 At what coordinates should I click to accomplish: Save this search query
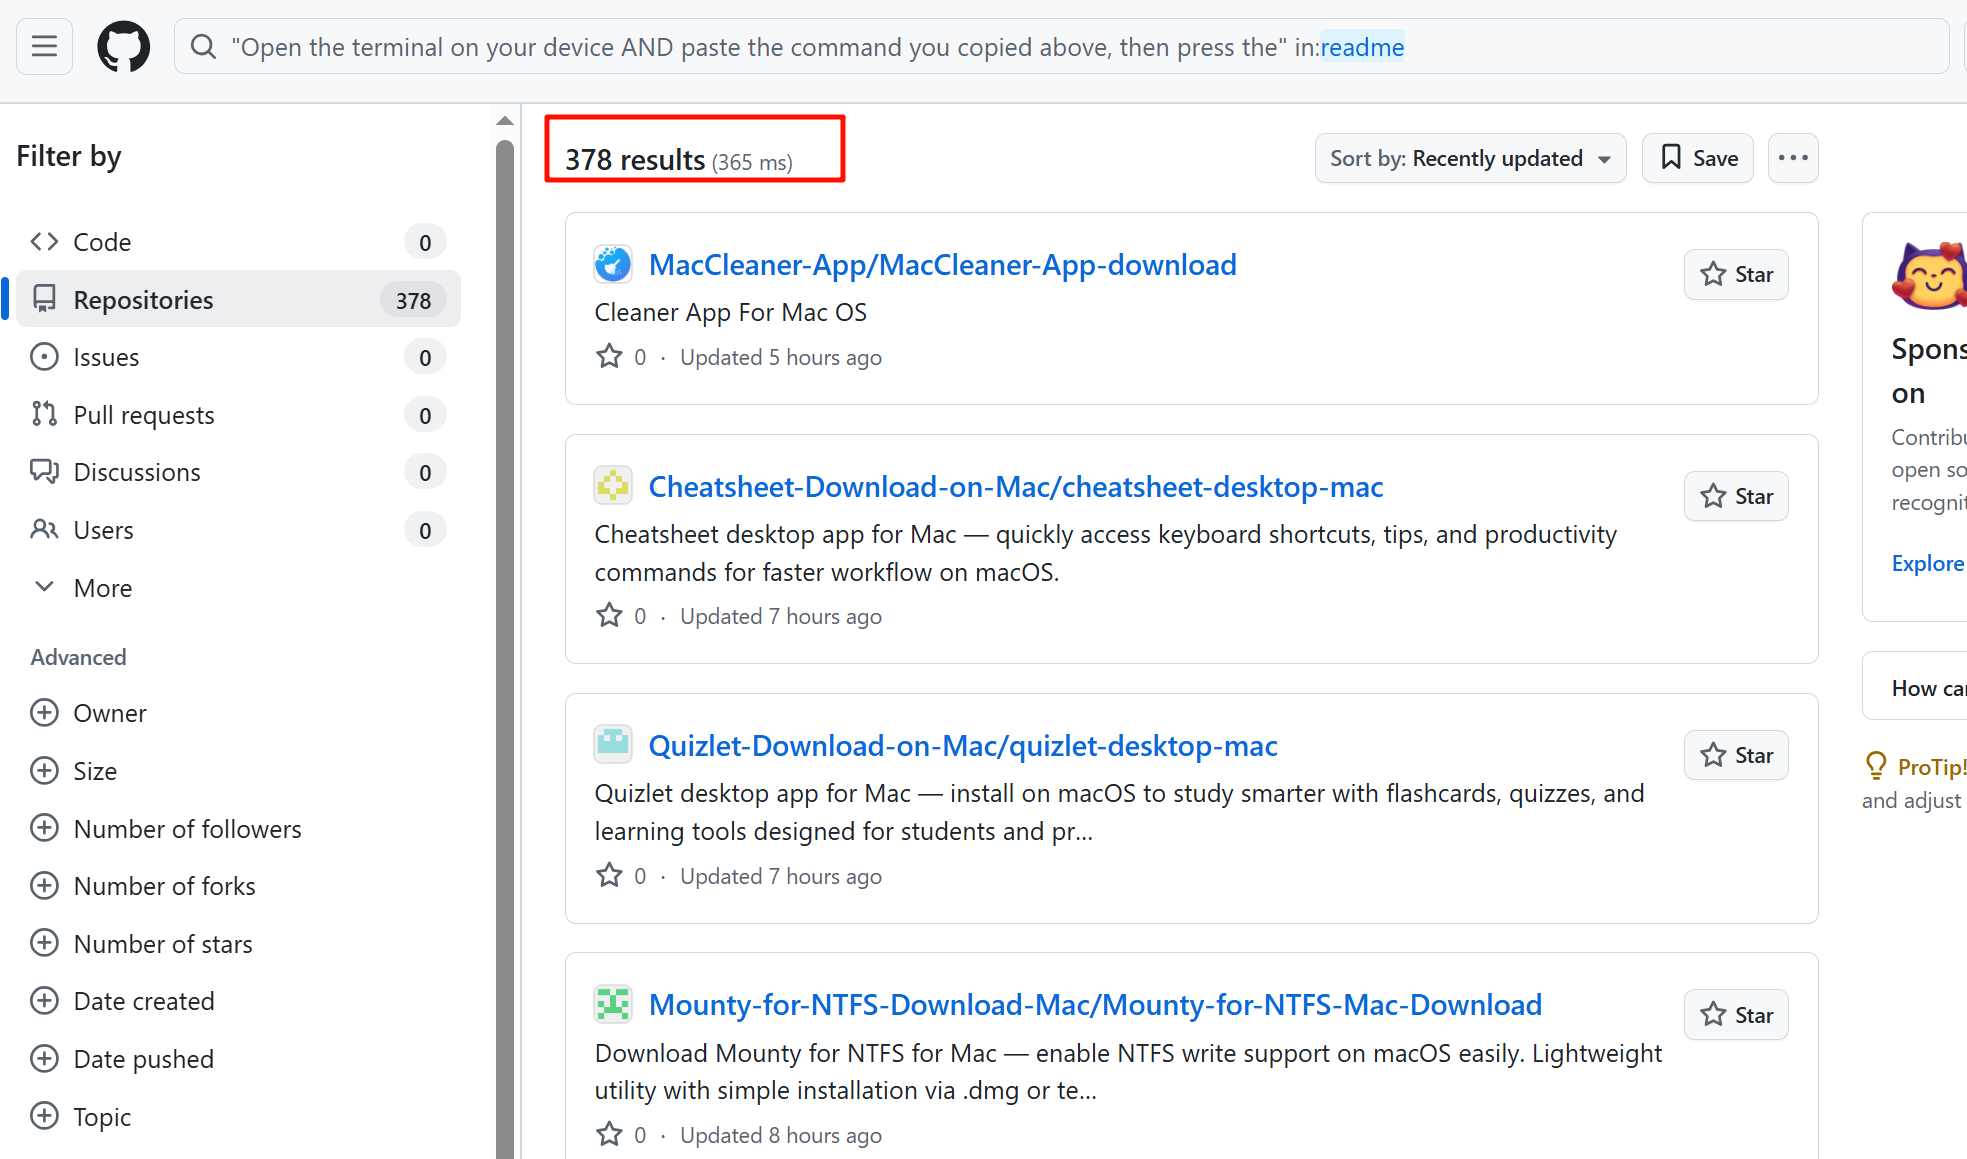tap(1698, 158)
